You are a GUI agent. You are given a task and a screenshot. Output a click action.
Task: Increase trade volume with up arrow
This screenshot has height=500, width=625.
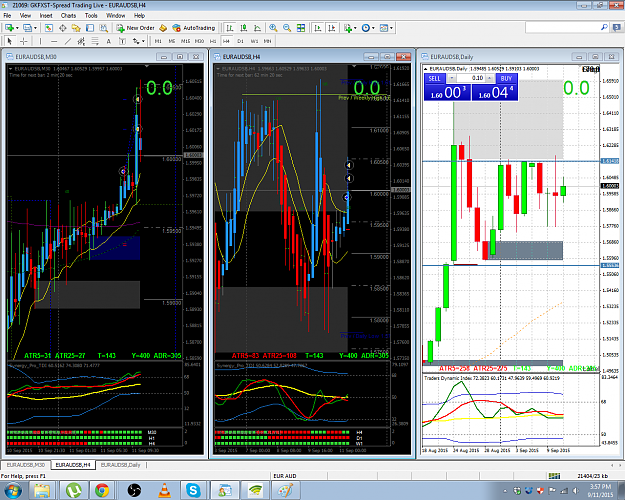coord(490,78)
